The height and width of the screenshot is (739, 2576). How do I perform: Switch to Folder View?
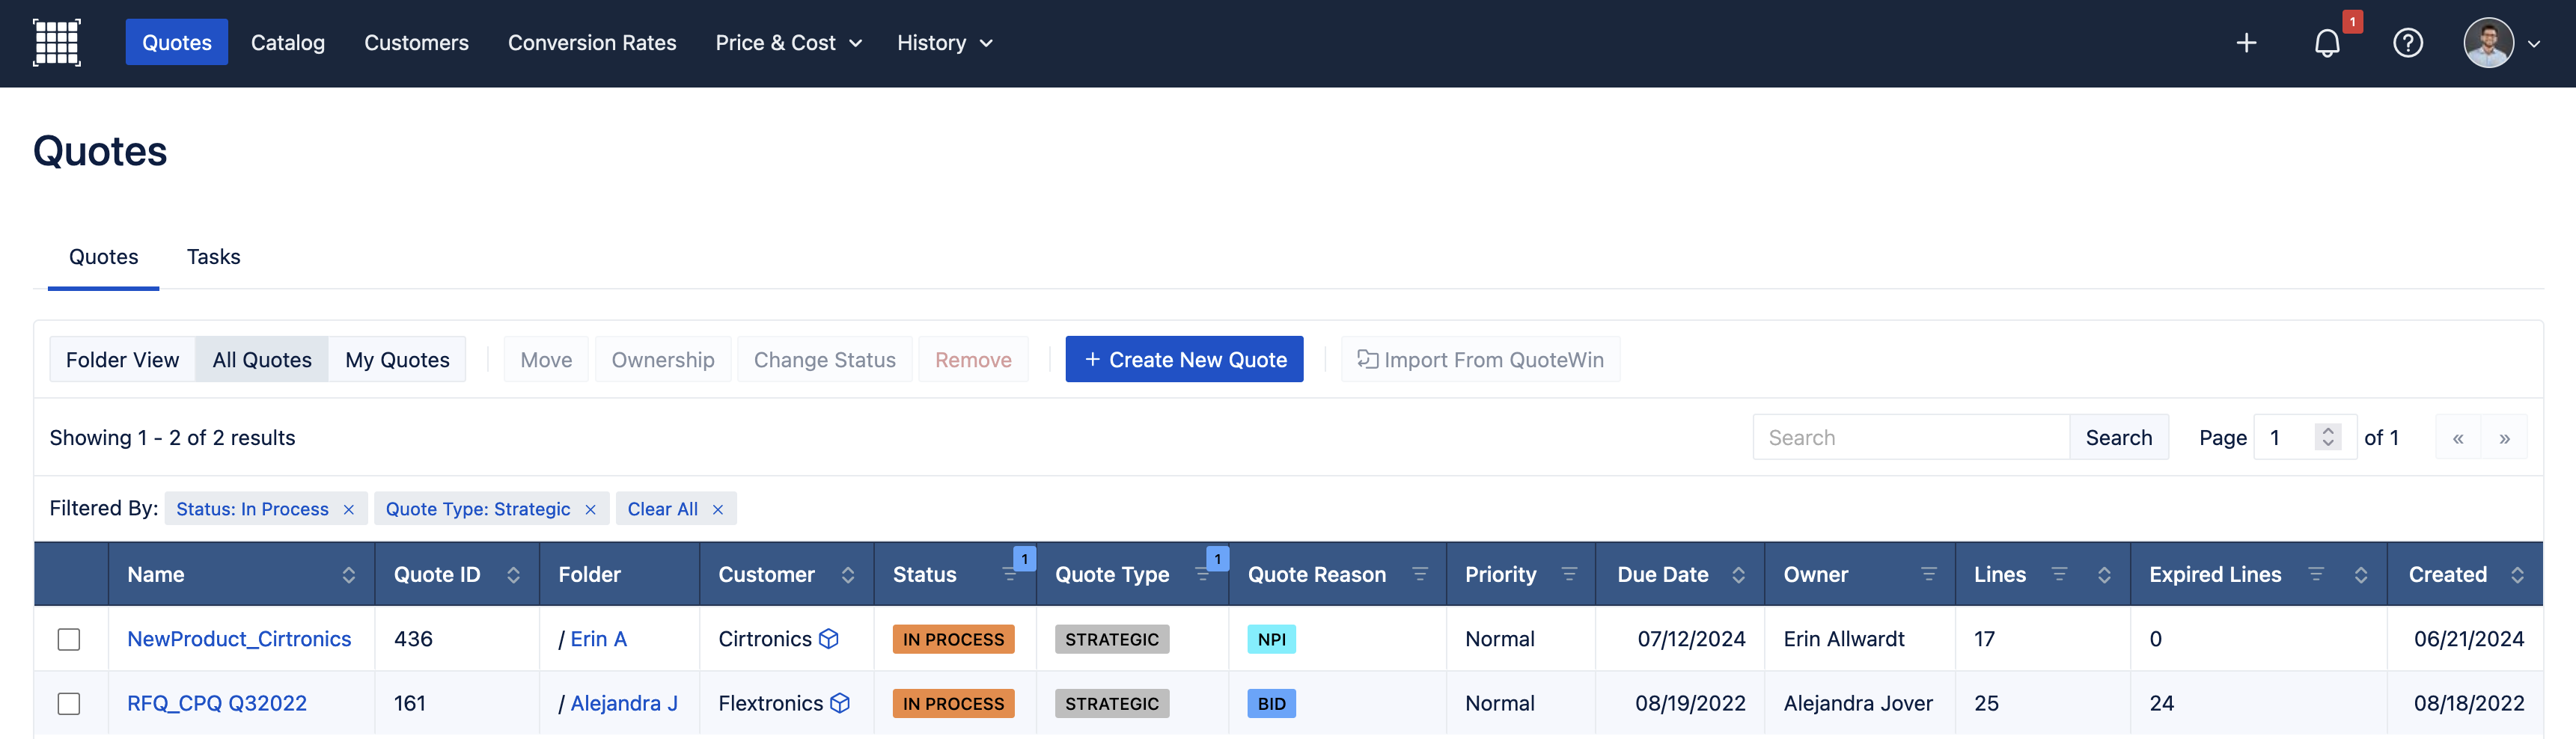point(122,359)
